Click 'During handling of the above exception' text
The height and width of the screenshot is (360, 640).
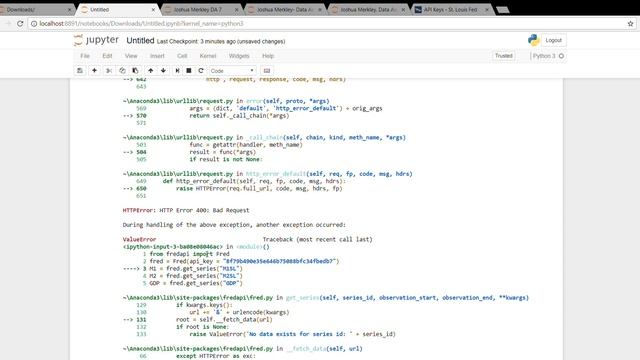click(x=234, y=225)
